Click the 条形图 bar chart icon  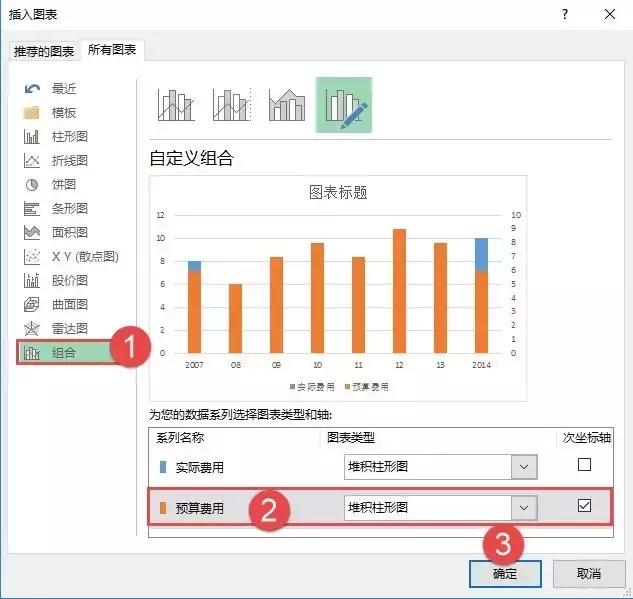[x=31, y=209]
